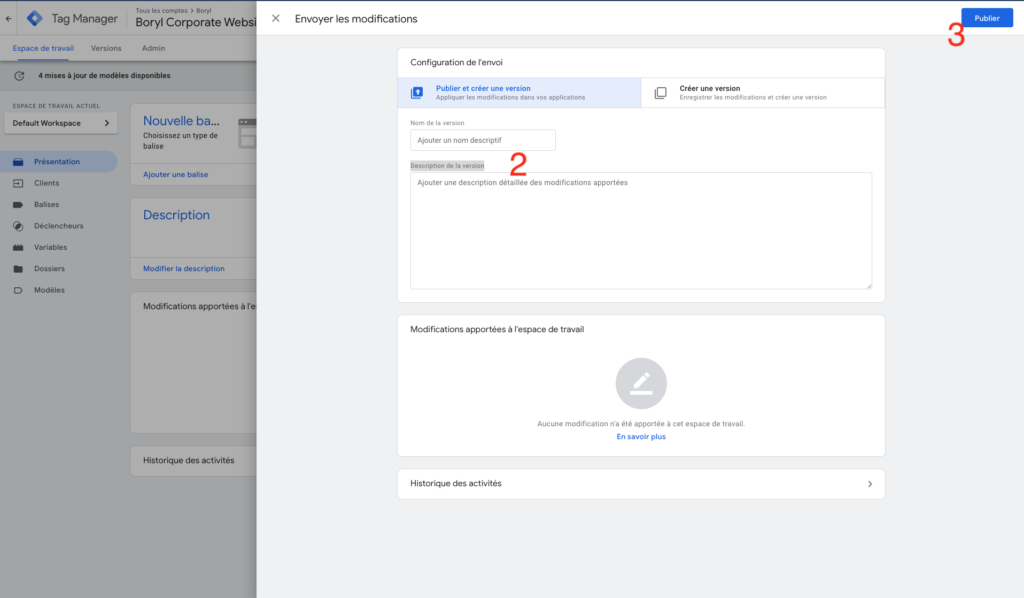Viewport: 1024px width, 598px height.
Task: Select Créer une version option
Action: [763, 93]
